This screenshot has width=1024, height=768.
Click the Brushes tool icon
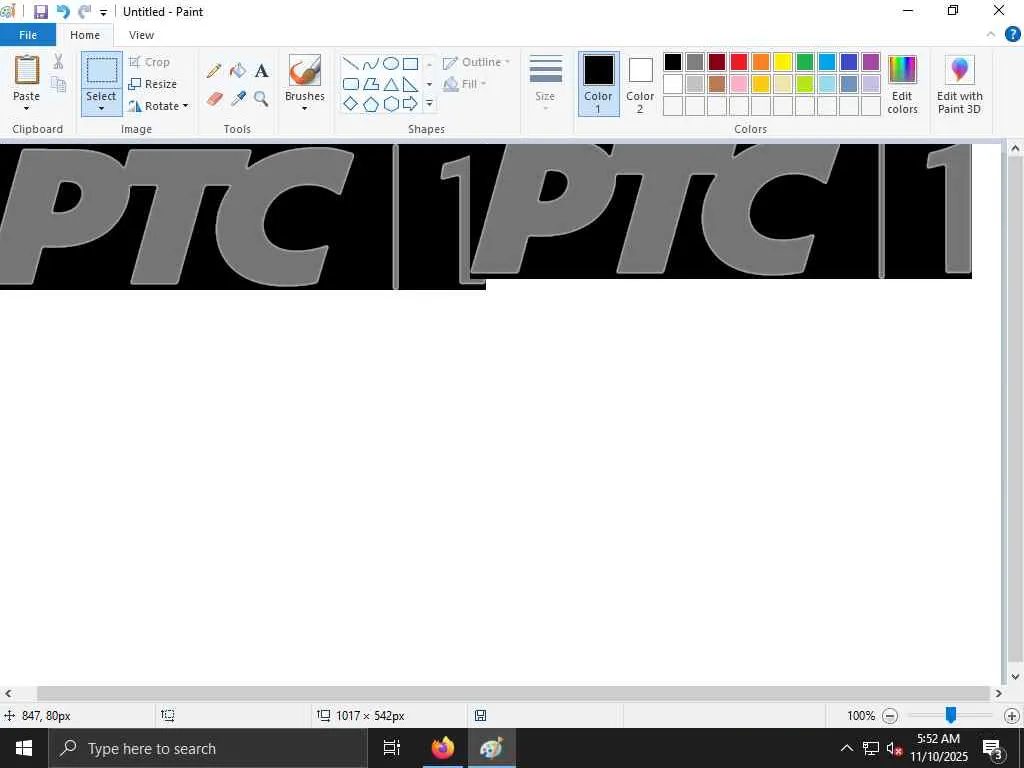point(304,71)
